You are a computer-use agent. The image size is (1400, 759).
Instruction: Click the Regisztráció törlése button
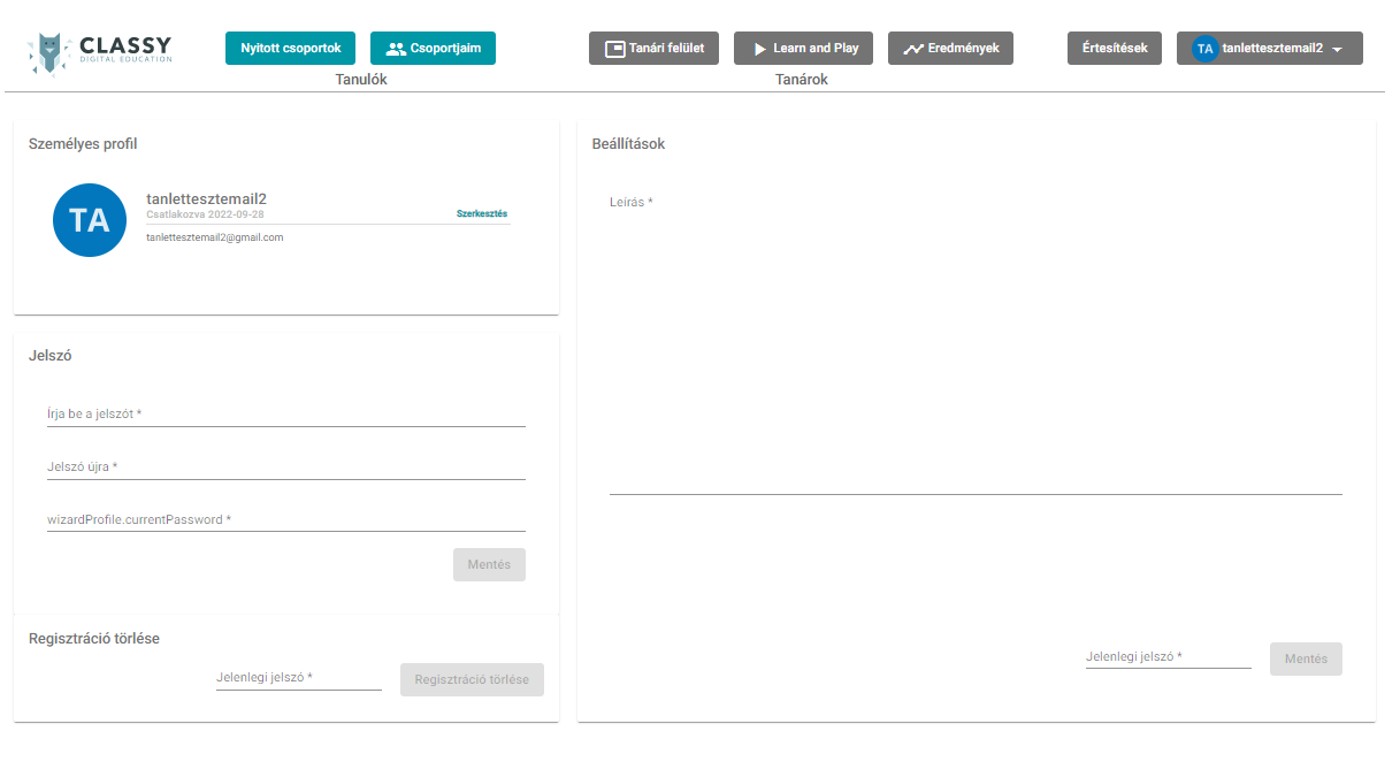coord(472,680)
